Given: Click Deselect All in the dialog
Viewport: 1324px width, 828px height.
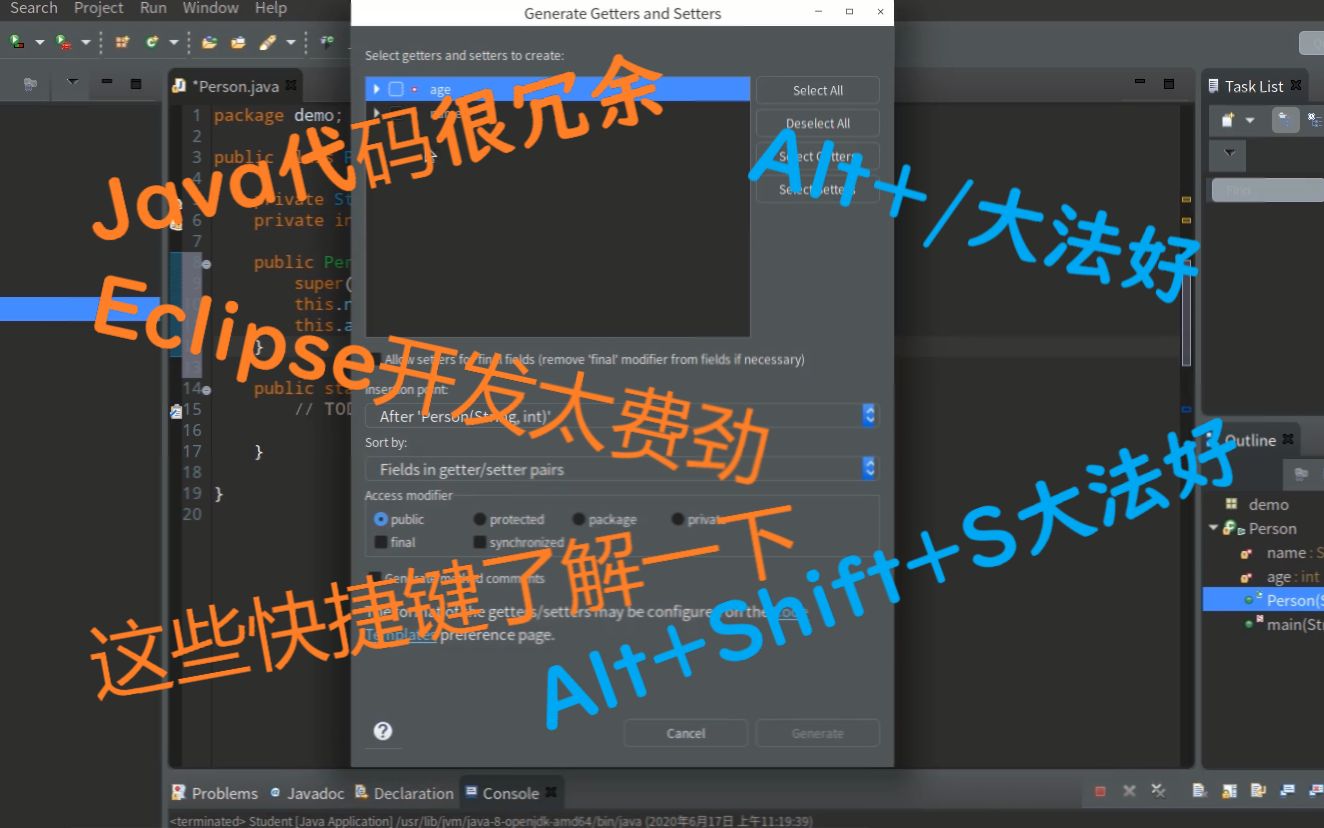Looking at the screenshot, I should click(x=818, y=123).
